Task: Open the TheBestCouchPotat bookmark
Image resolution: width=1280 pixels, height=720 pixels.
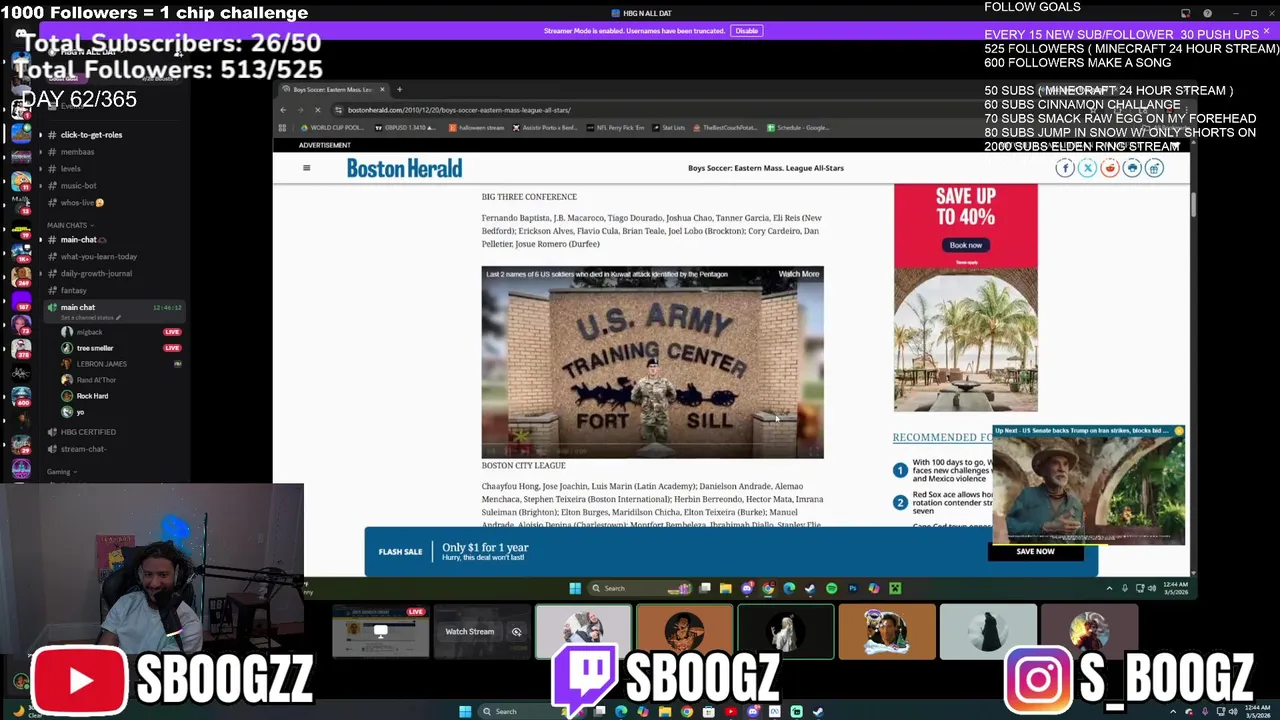Action: tap(726, 128)
